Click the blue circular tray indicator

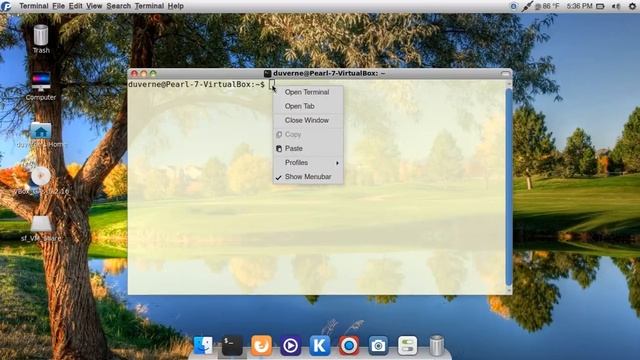514,6
